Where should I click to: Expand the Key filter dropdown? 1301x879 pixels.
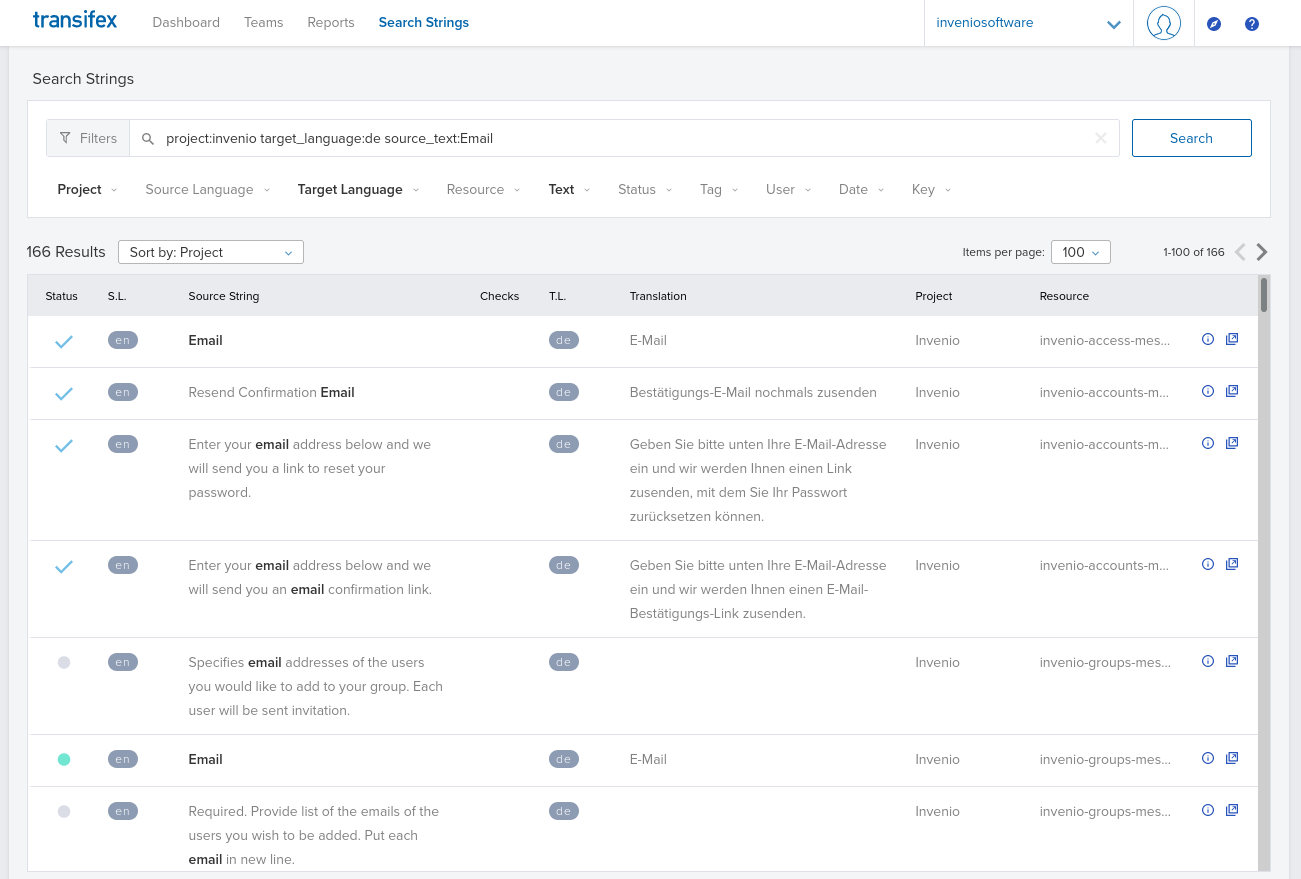tap(931, 190)
